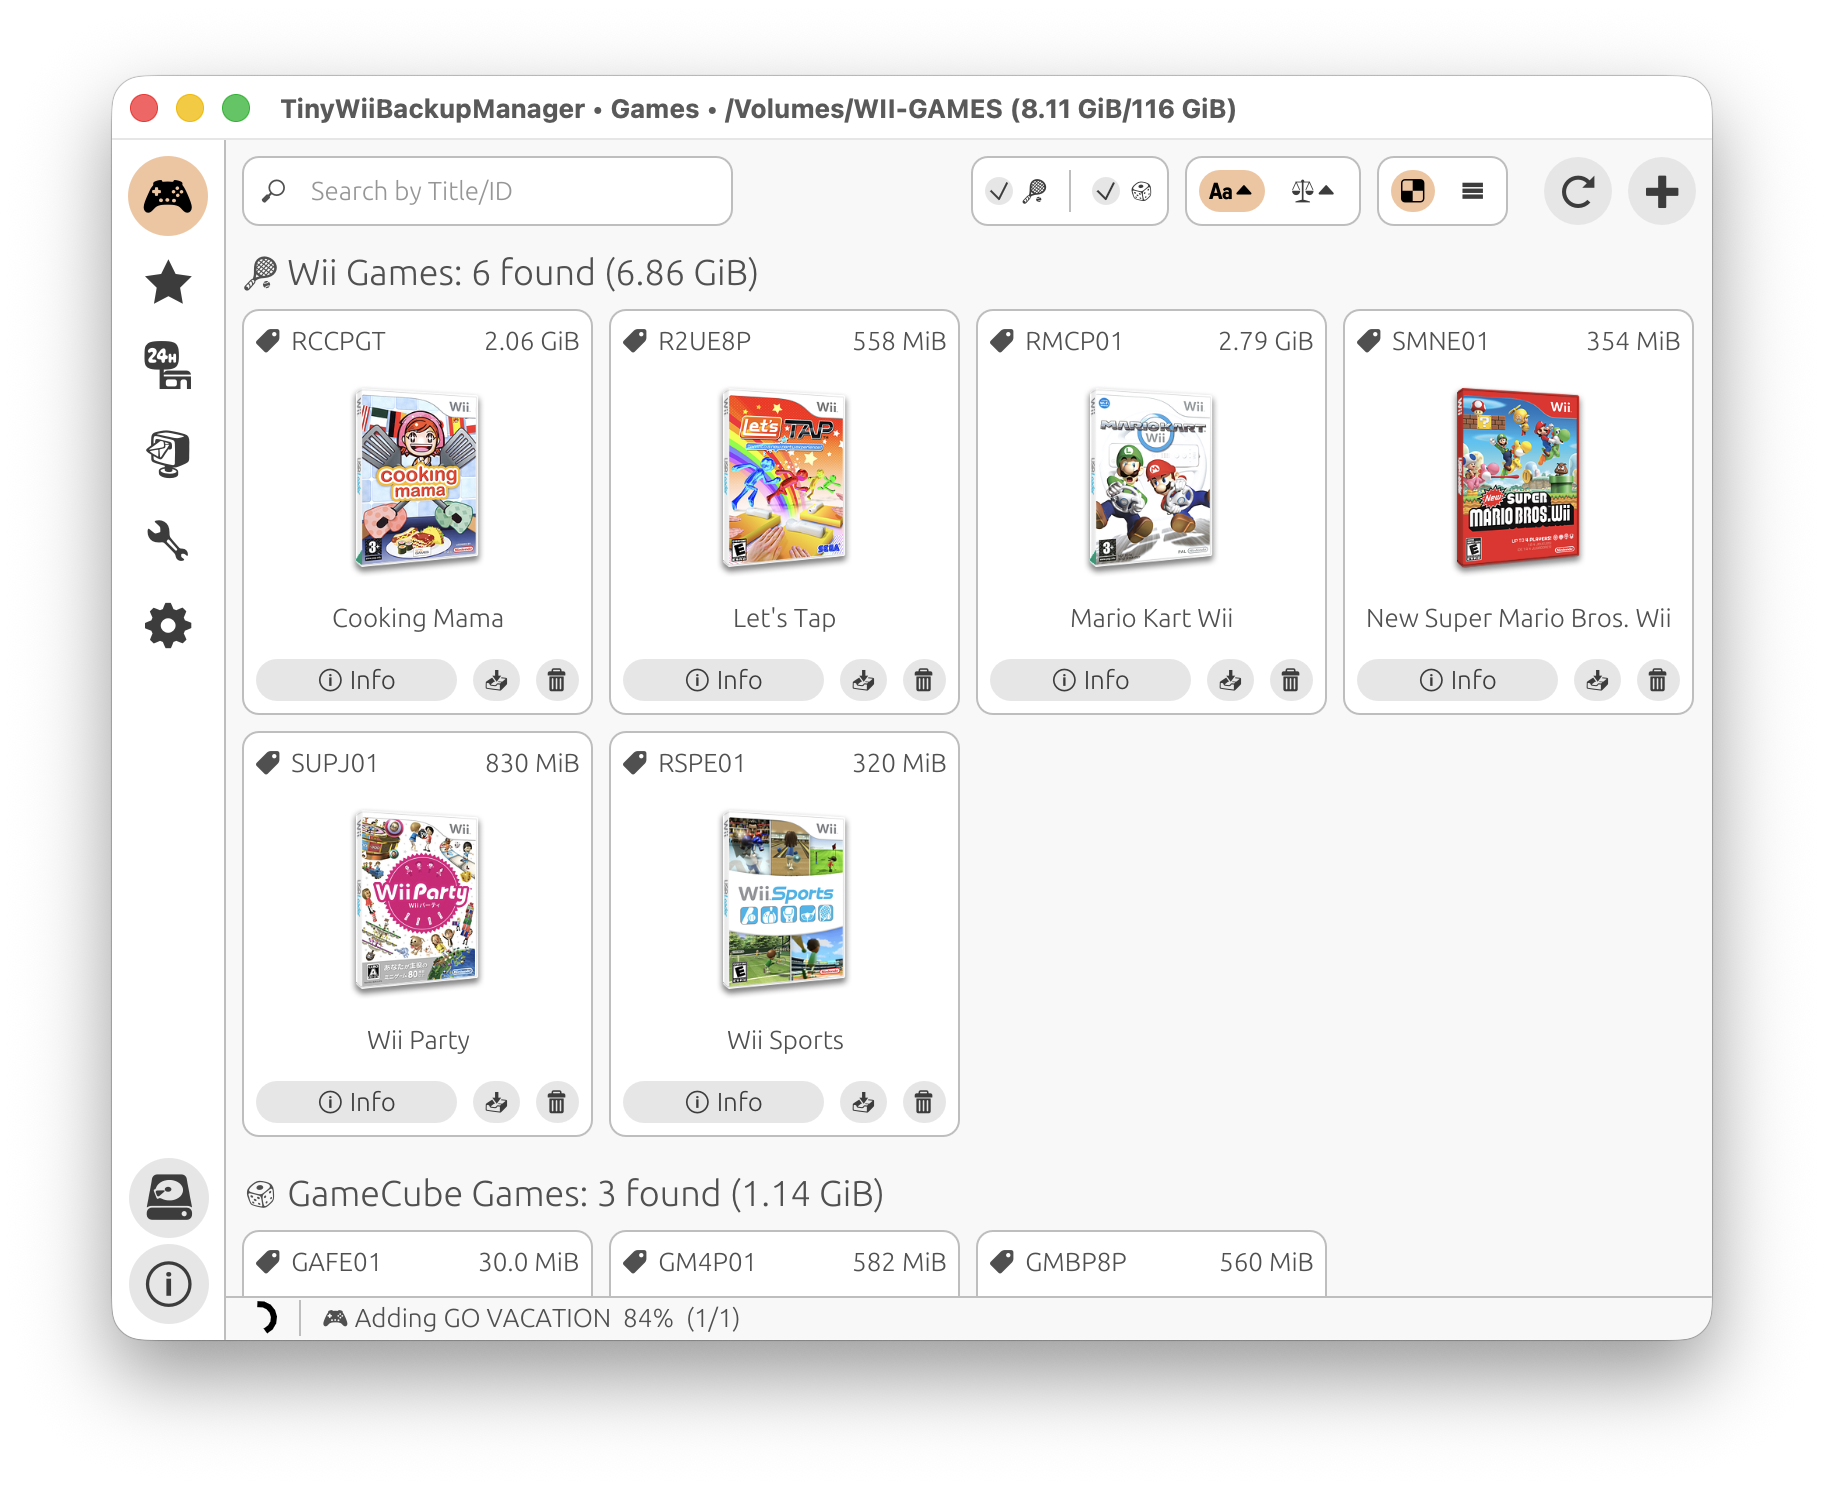Click the Cooking Mama cover art
This screenshot has height=1488, width=1824.
coord(418,479)
